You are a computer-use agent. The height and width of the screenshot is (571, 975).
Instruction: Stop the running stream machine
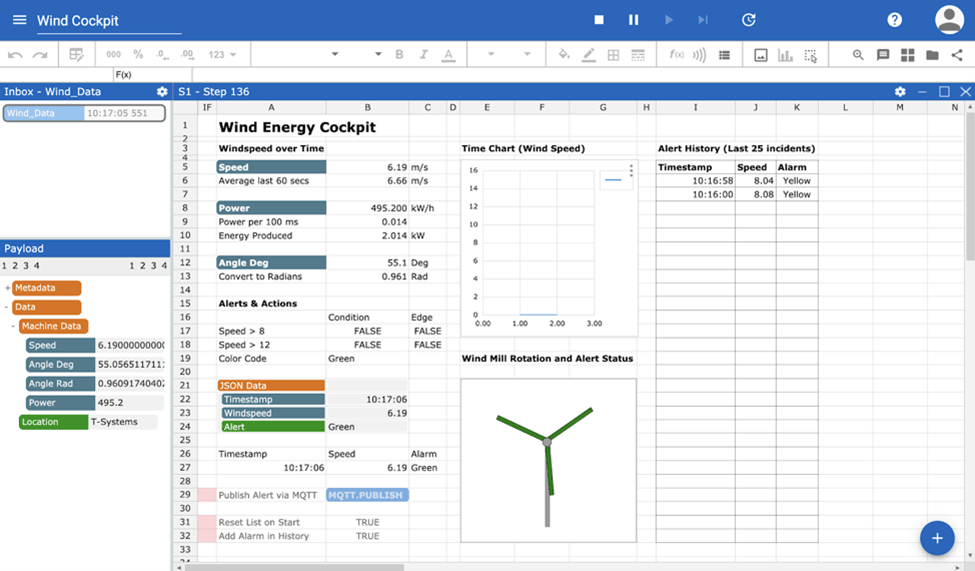(599, 20)
